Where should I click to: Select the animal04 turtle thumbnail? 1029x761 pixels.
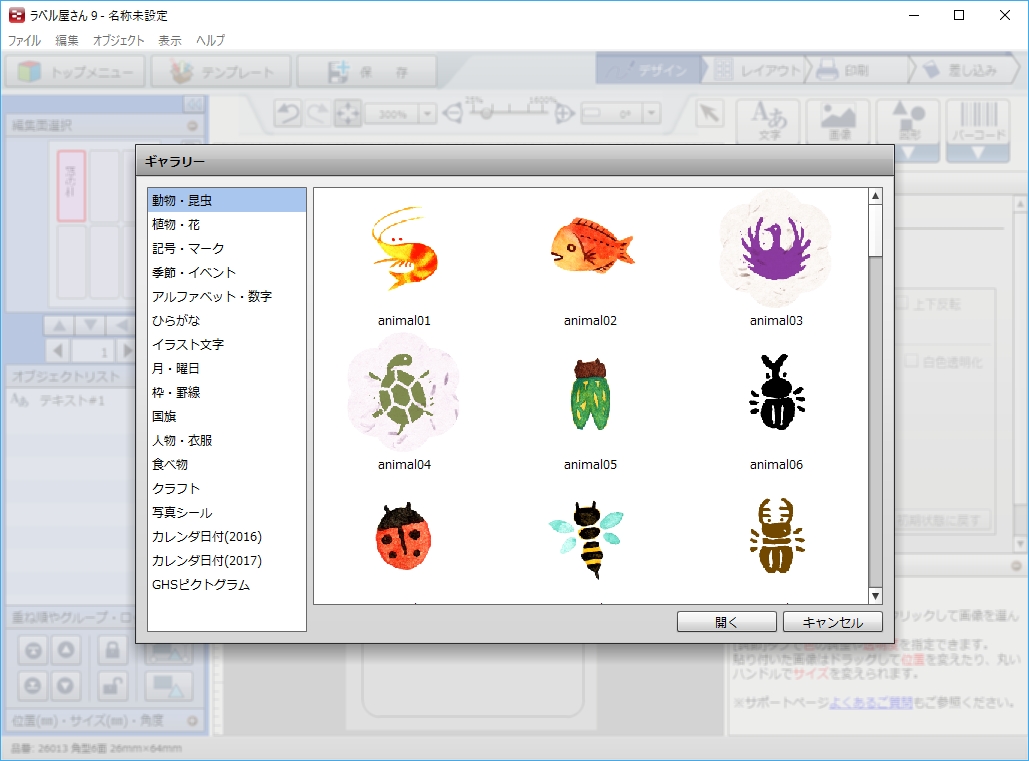(x=402, y=393)
